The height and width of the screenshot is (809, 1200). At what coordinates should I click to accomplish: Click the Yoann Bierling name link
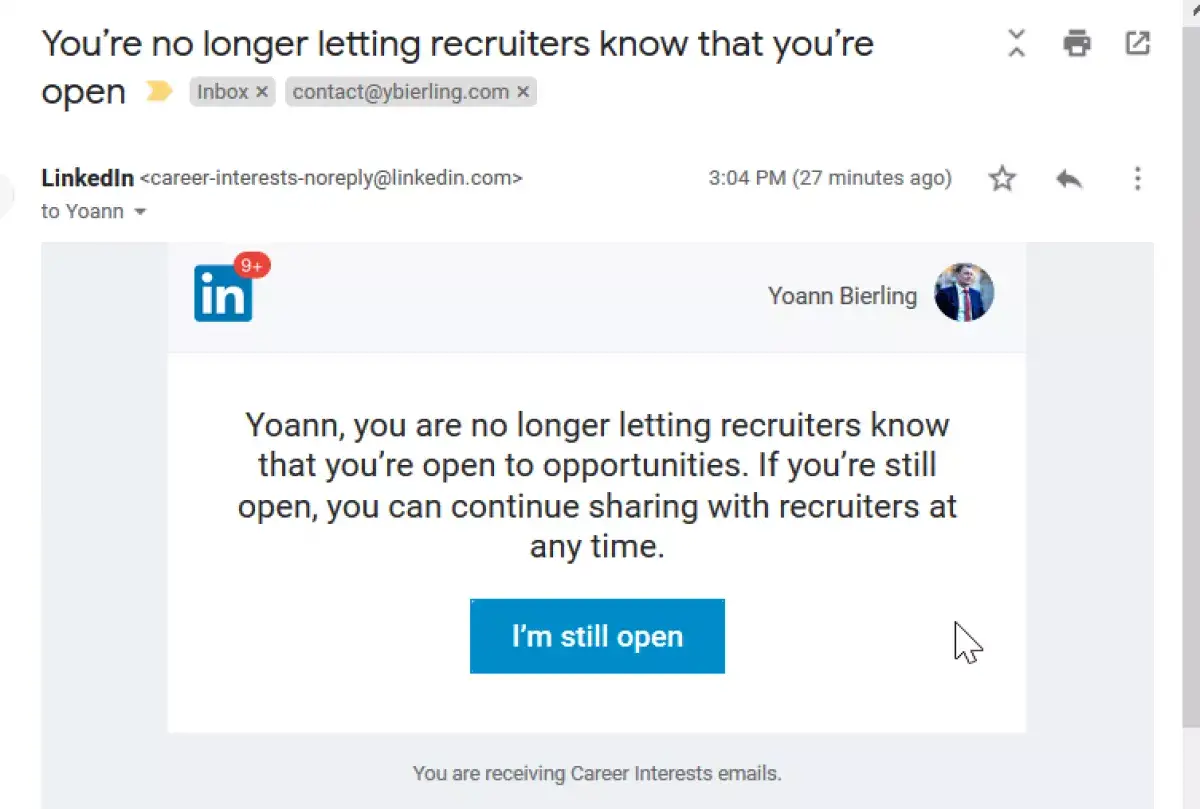click(x=842, y=296)
